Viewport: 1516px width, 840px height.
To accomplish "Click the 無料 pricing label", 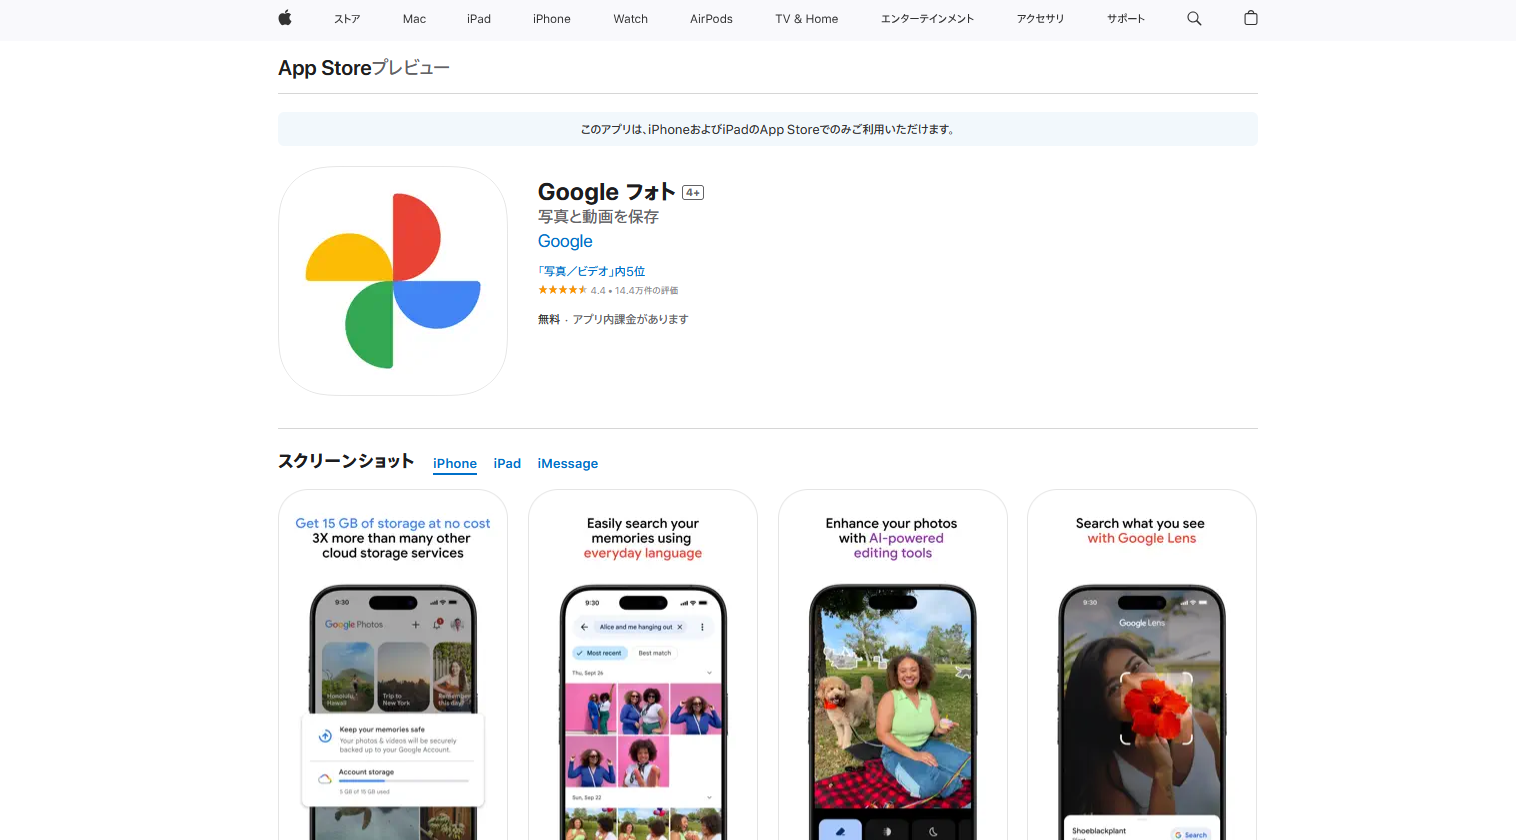I will (549, 318).
